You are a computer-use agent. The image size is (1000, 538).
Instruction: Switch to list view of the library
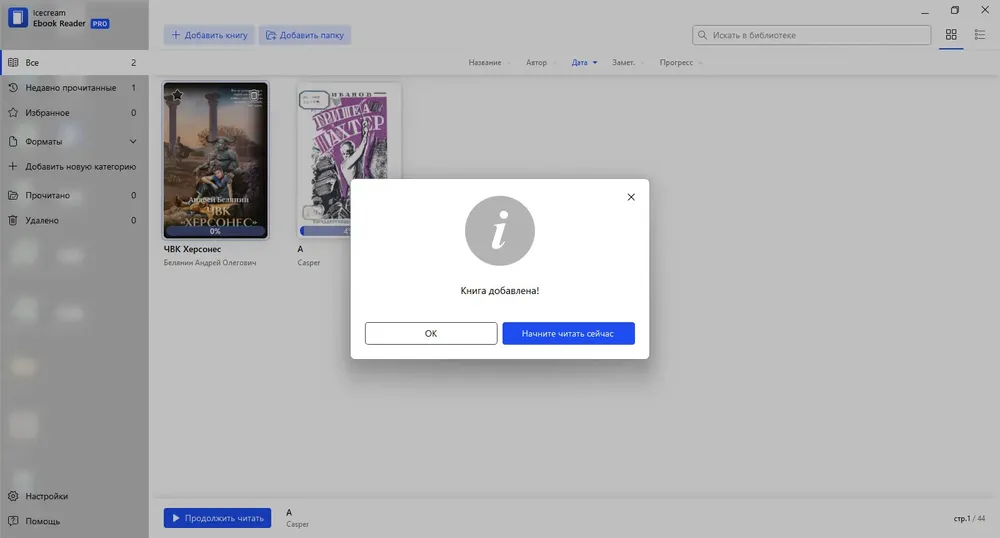click(979, 35)
